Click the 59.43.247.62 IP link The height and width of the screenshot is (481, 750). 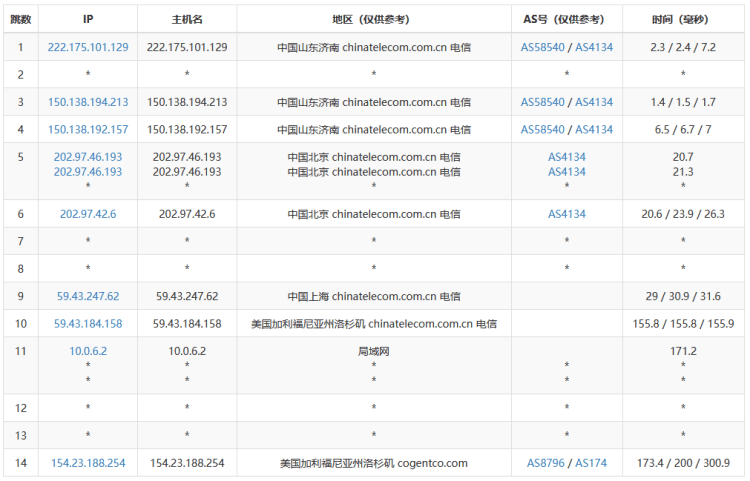(88, 296)
